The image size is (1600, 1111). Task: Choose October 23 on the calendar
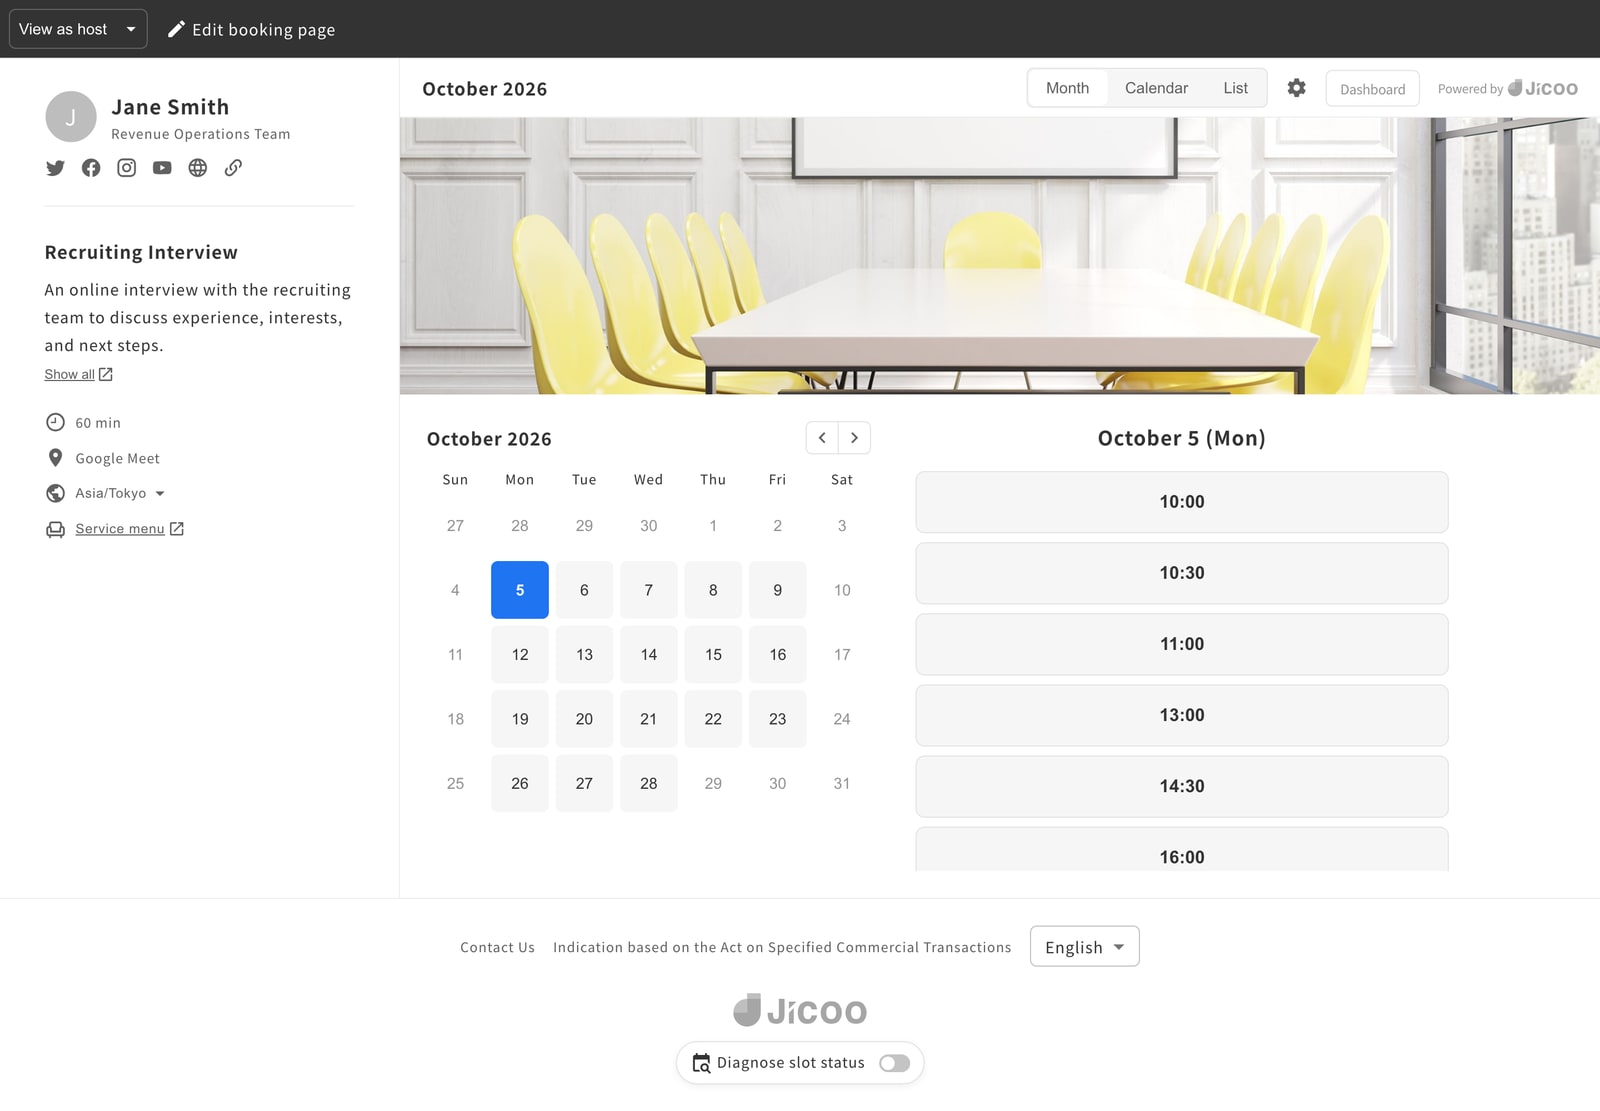point(778,719)
